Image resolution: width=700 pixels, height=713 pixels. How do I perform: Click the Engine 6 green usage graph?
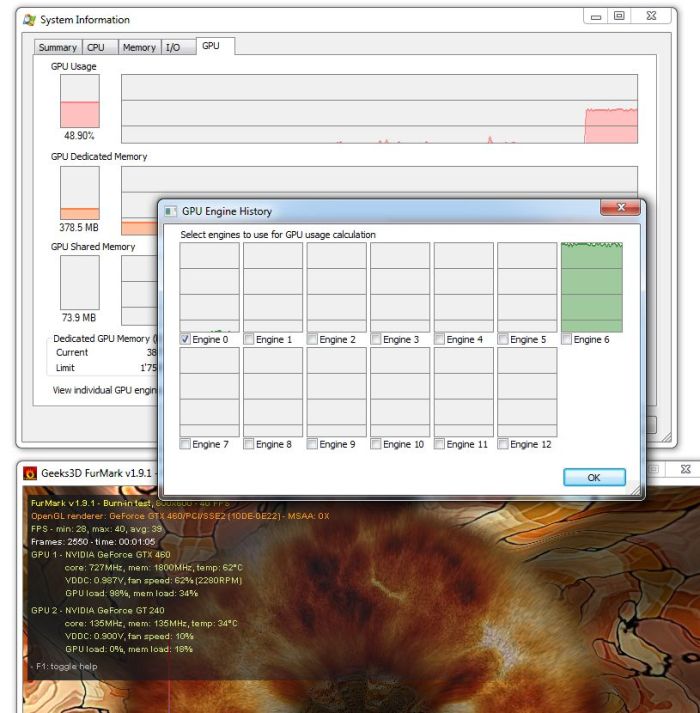pyautogui.click(x=592, y=287)
